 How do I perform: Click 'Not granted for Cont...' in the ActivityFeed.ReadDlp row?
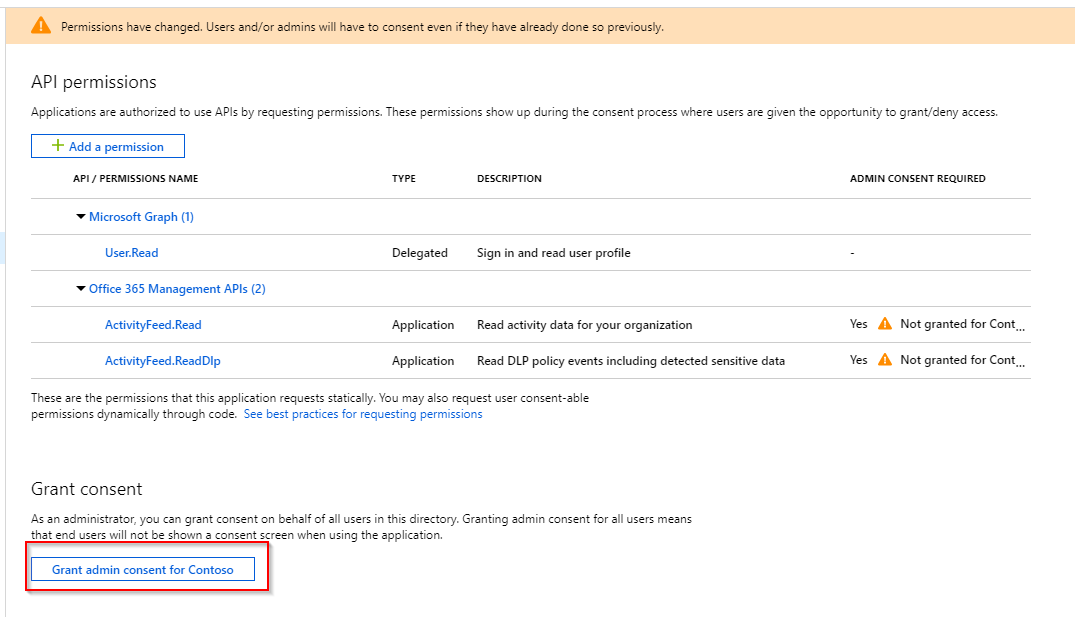pyautogui.click(x=963, y=359)
